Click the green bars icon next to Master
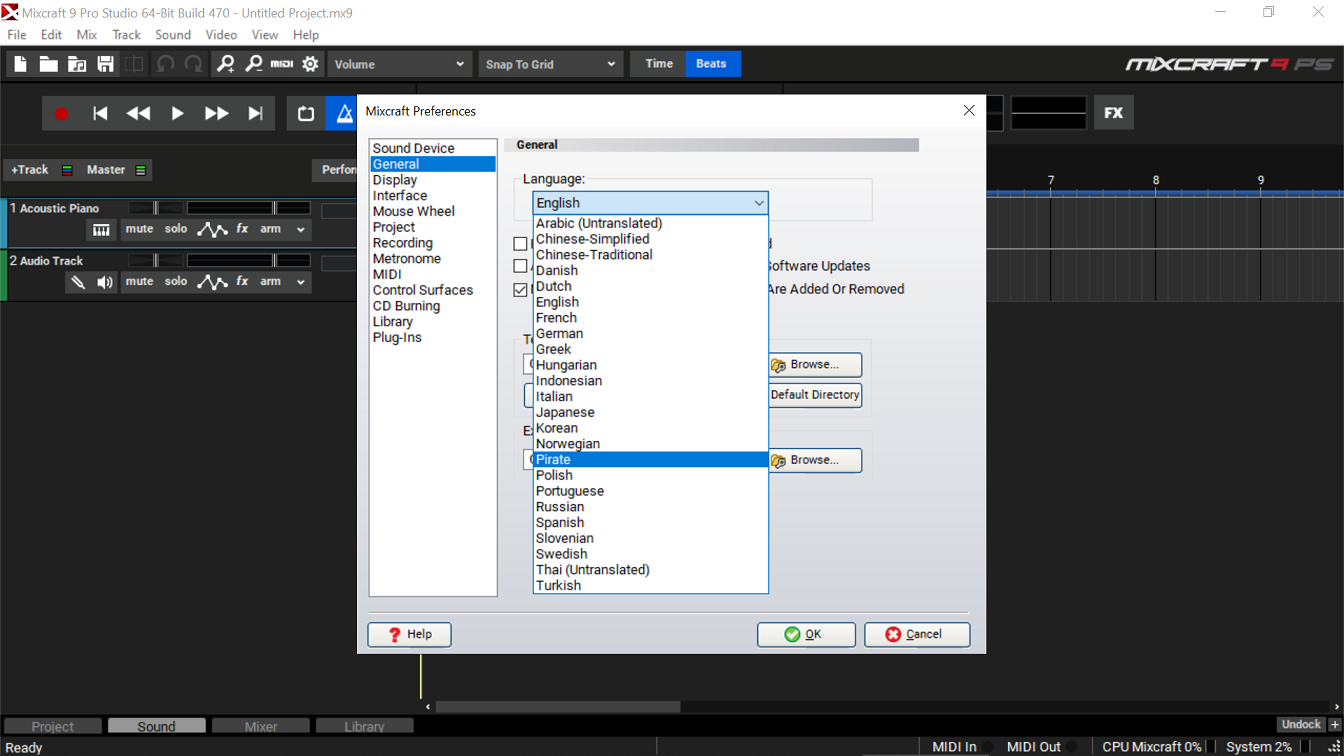This screenshot has height=756, width=1344. click(x=141, y=170)
